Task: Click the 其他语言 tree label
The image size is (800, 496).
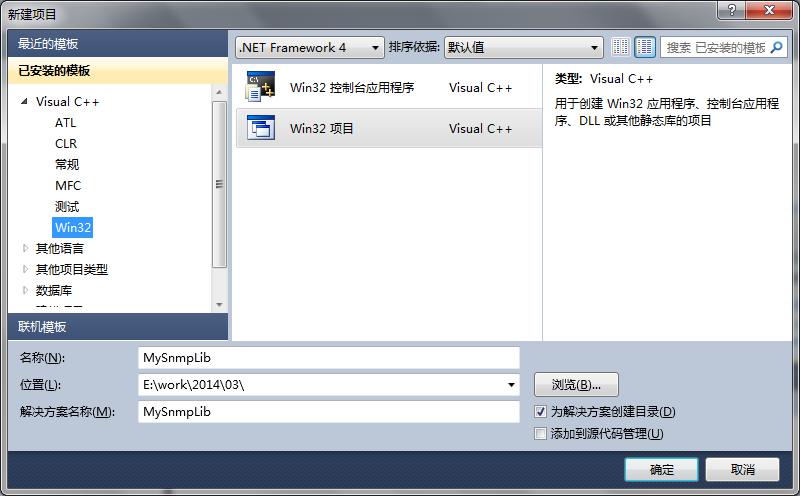Action: click(x=60, y=249)
